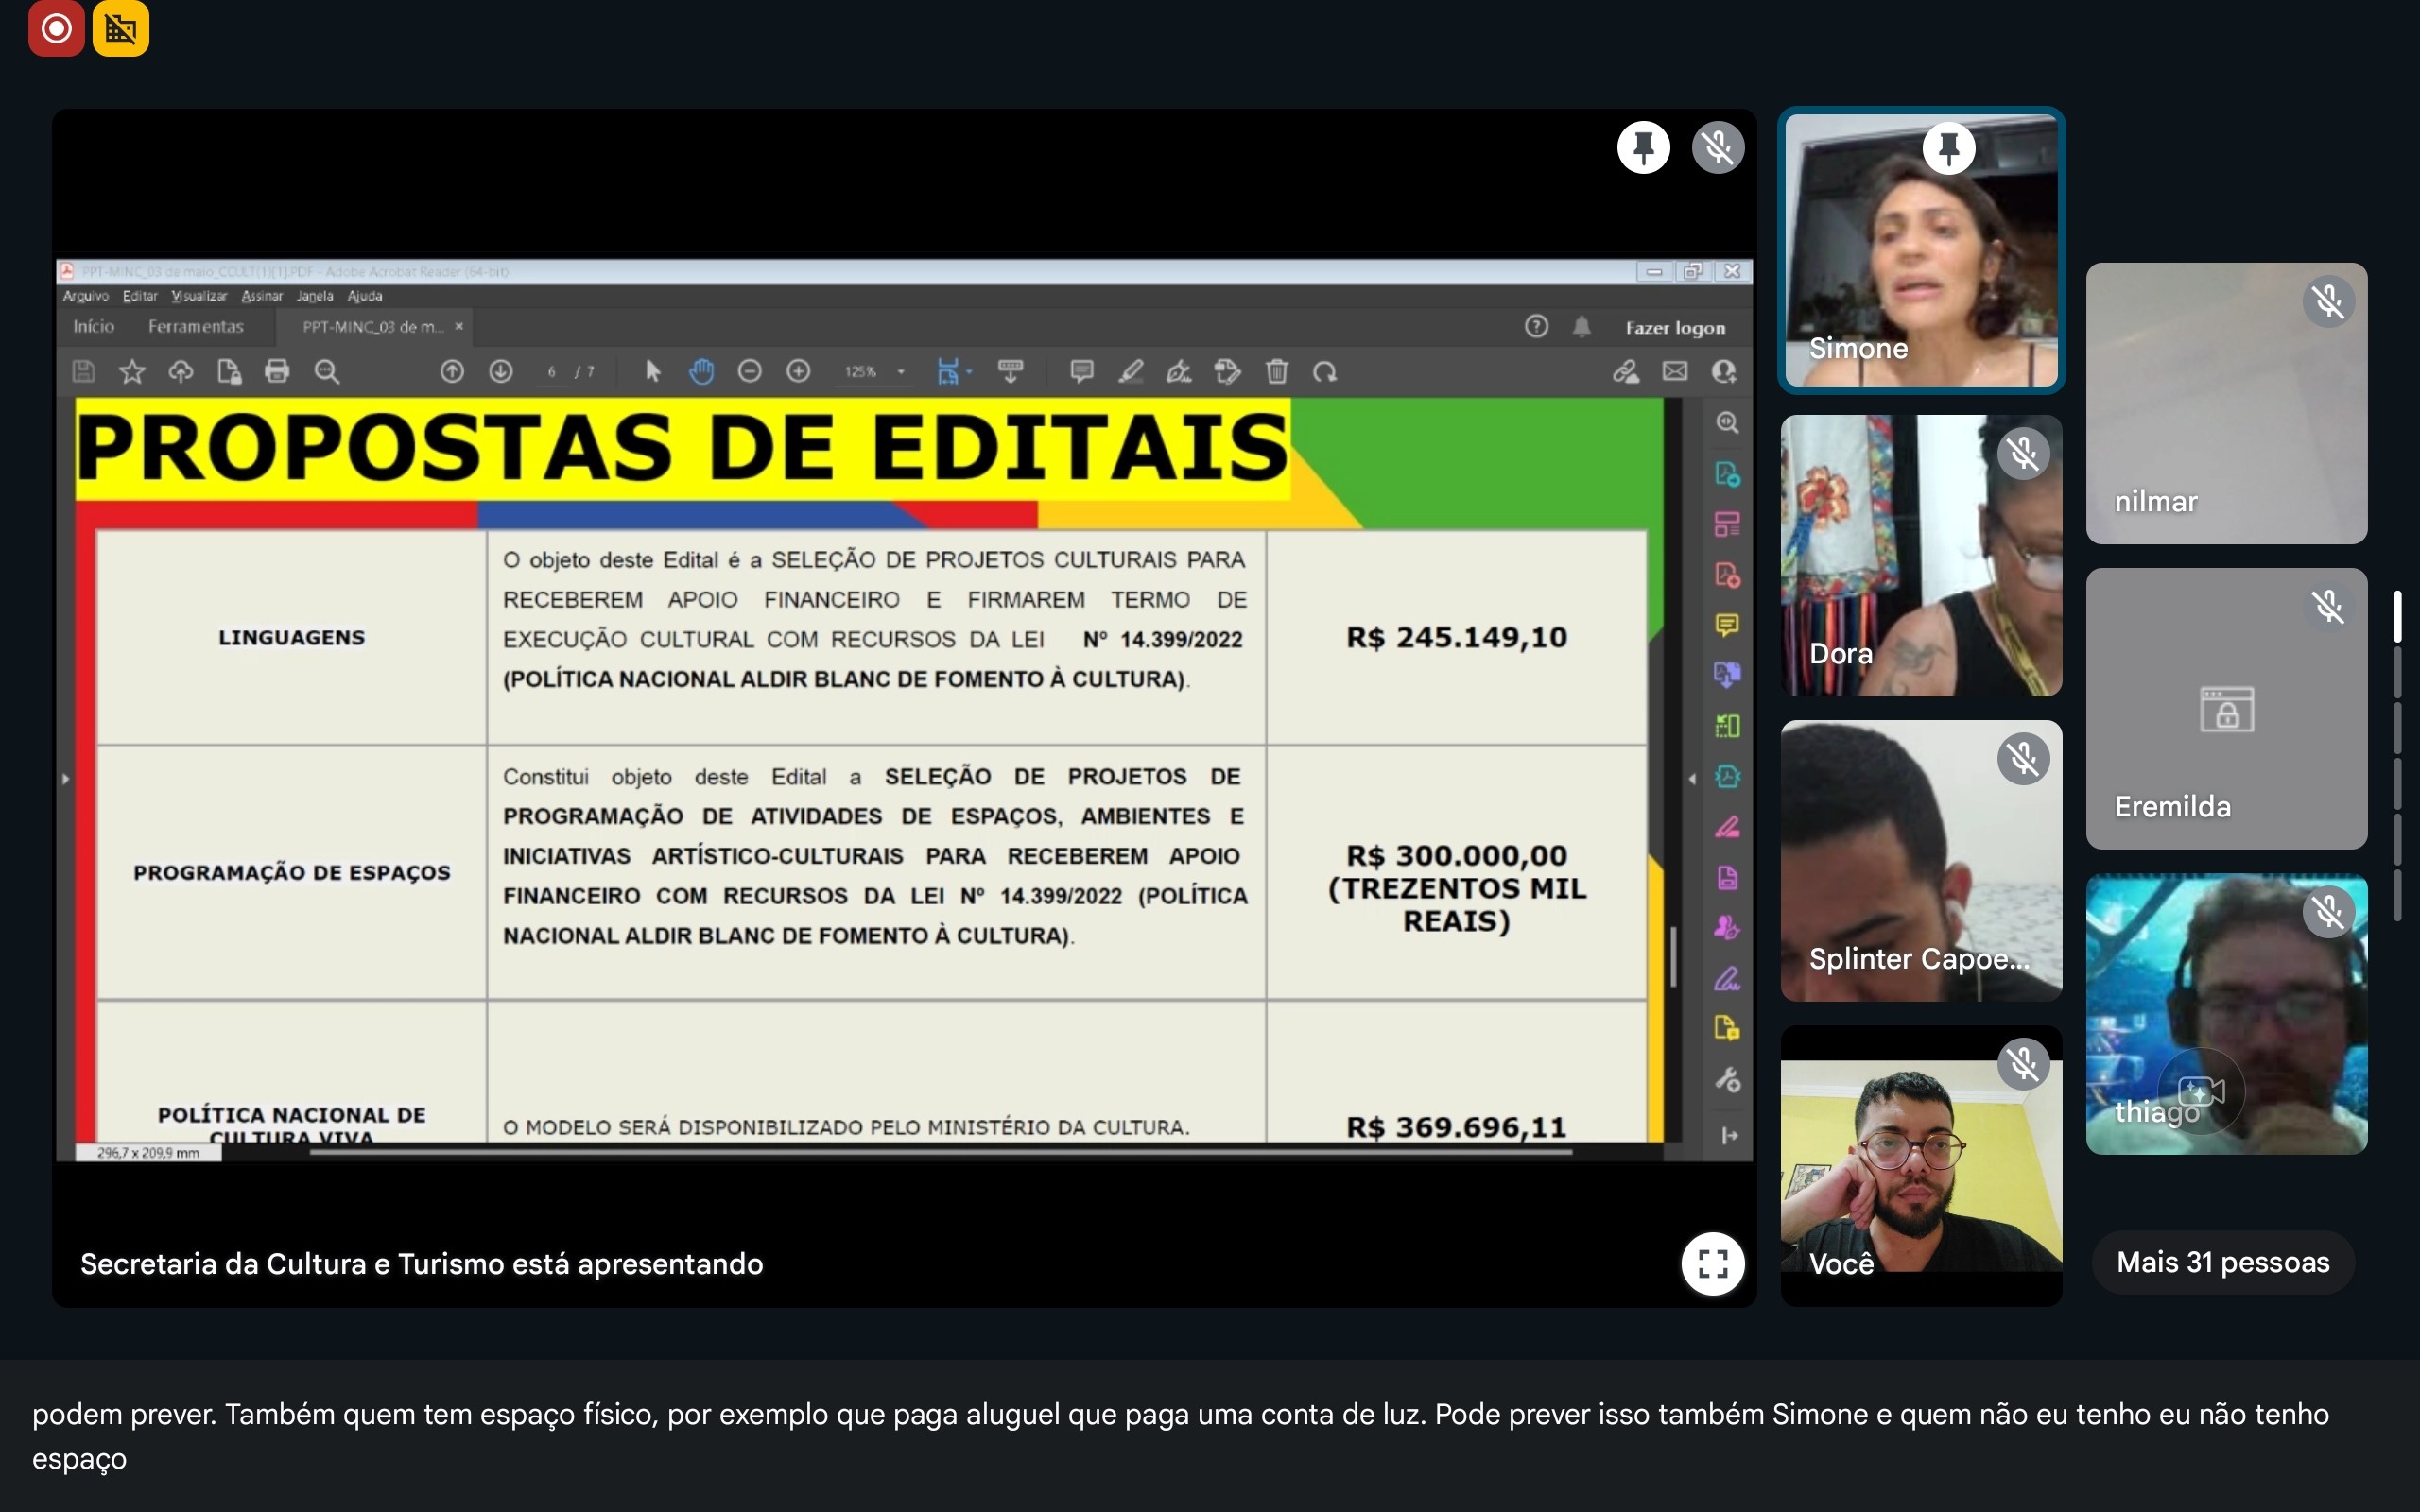Select the Splinter Capoe participant tile
Screen dimensions: 2420x1512
[x=1920, y=860]
